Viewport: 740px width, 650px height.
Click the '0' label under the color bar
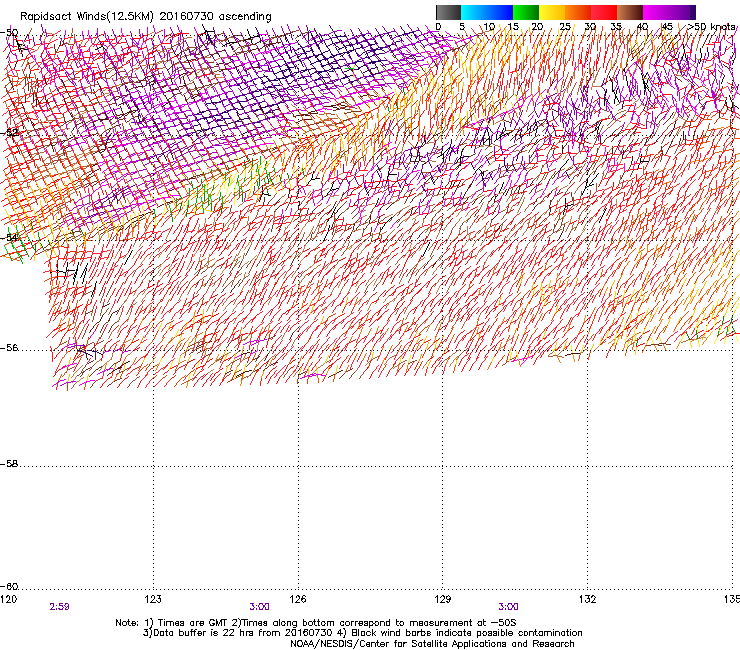[438, 26]
